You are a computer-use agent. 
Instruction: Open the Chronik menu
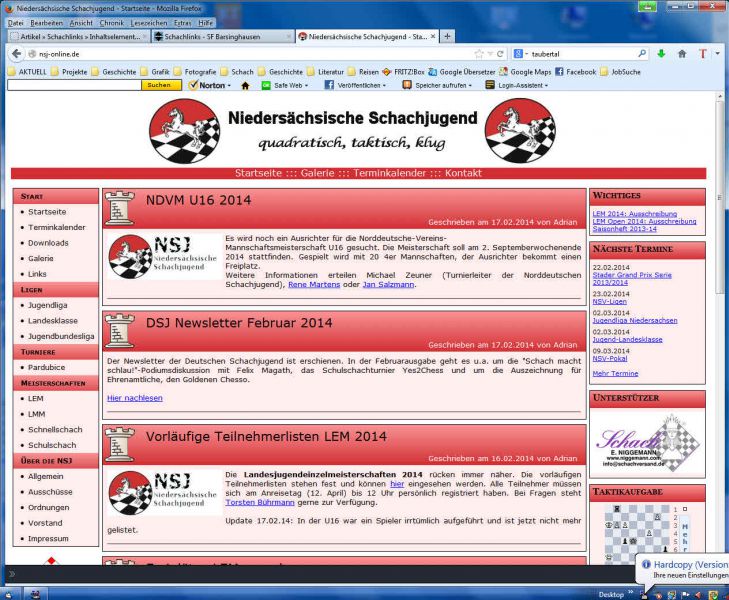point(112,23)
